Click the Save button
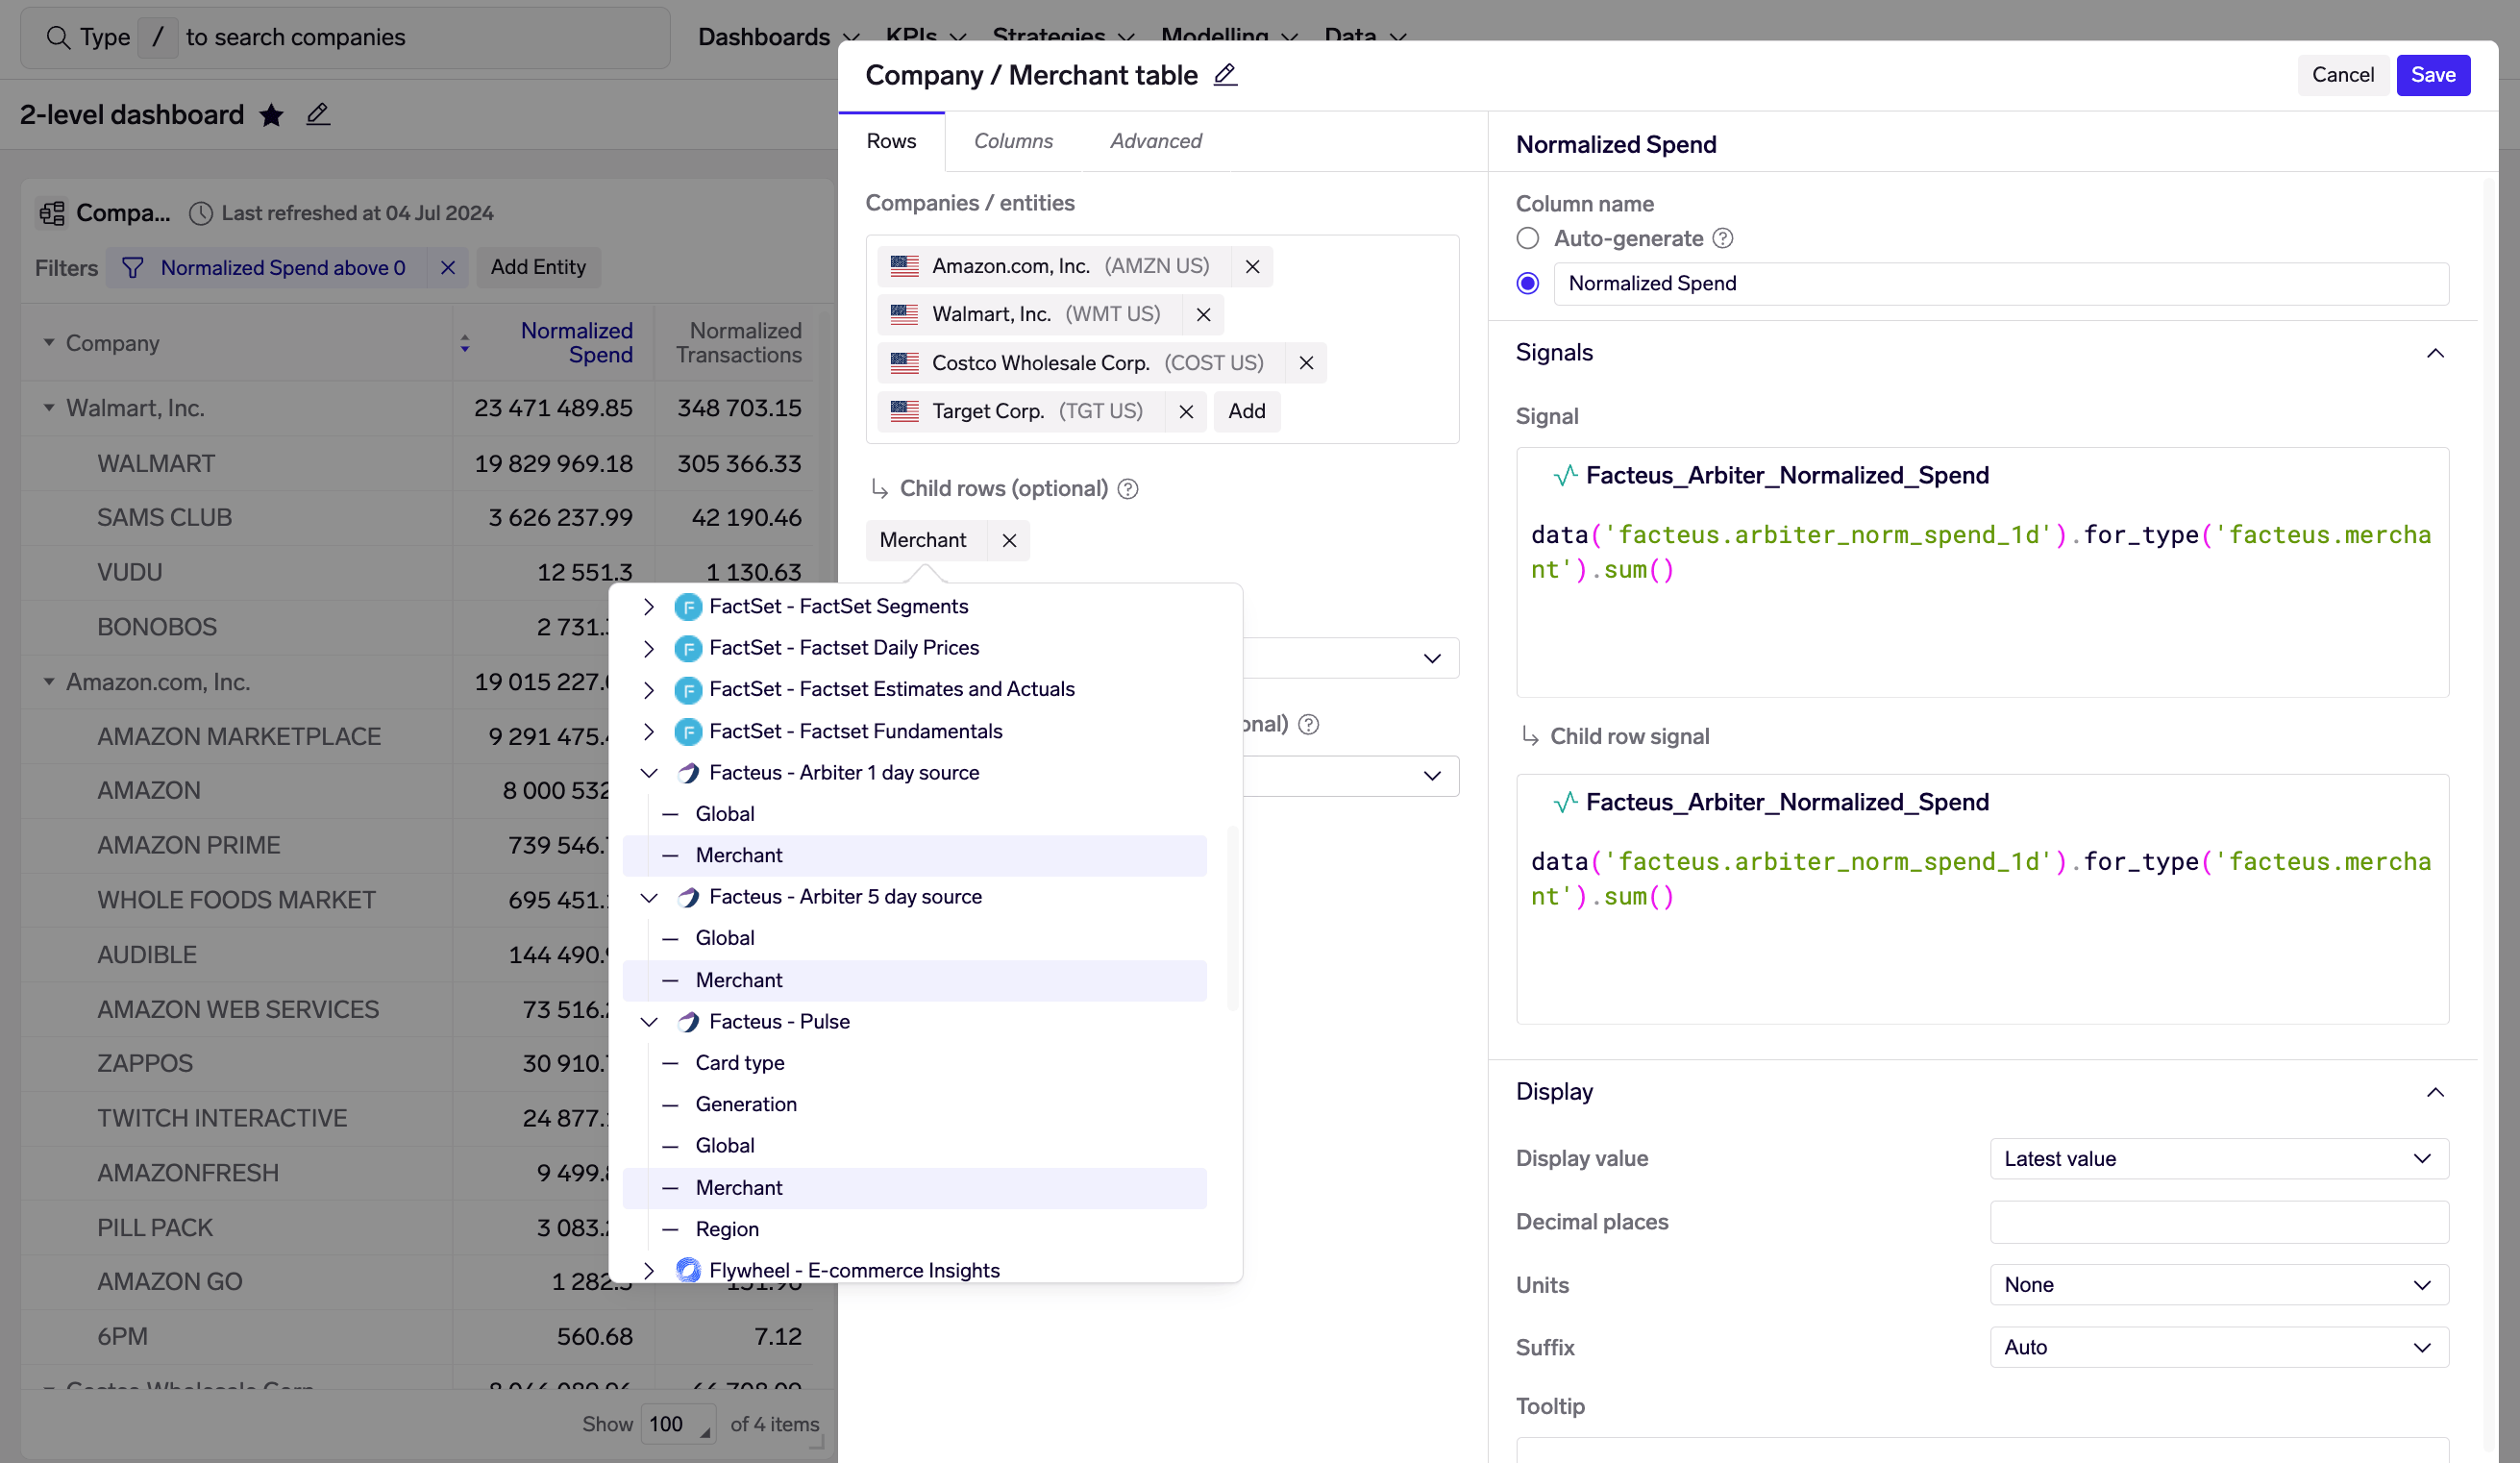This screenshot has height=1463, width=2520. pos(2433,75)
